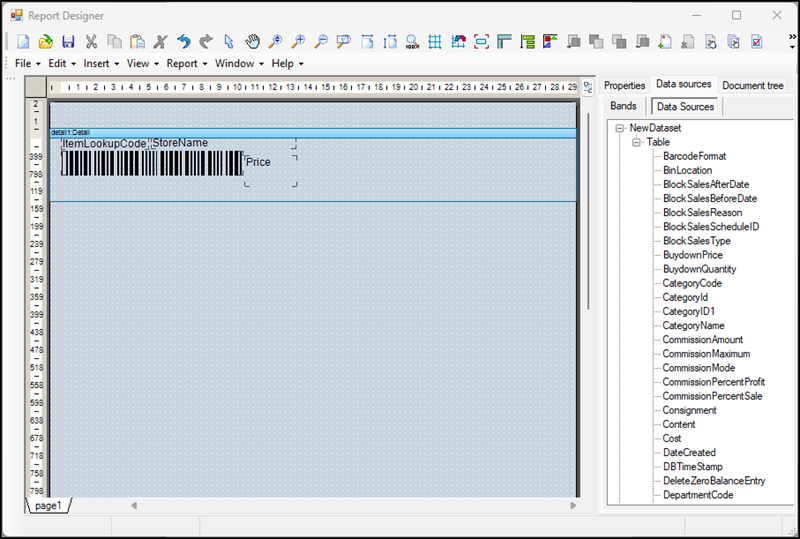Open the Edit menu

tap(62, 63)
